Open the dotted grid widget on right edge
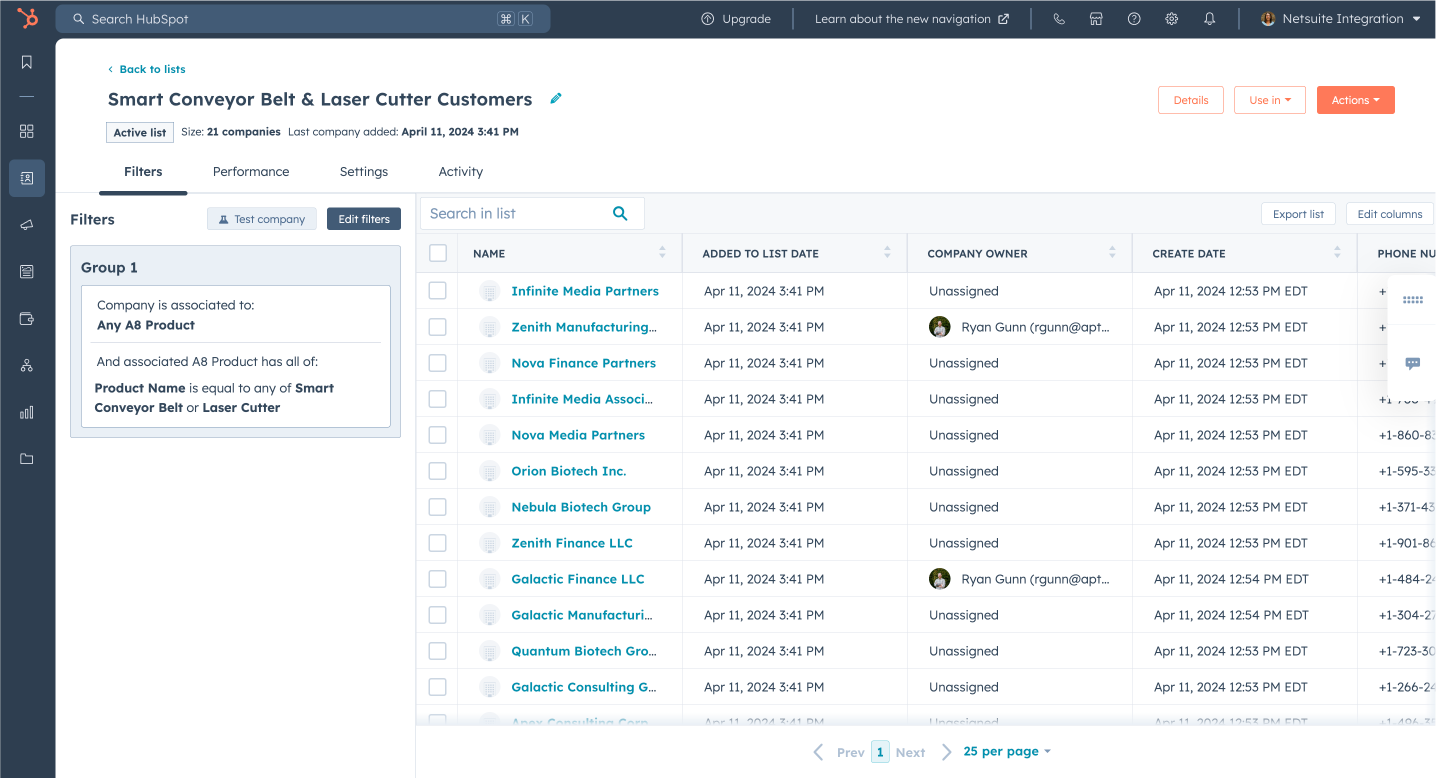 tap(1413, 300)
